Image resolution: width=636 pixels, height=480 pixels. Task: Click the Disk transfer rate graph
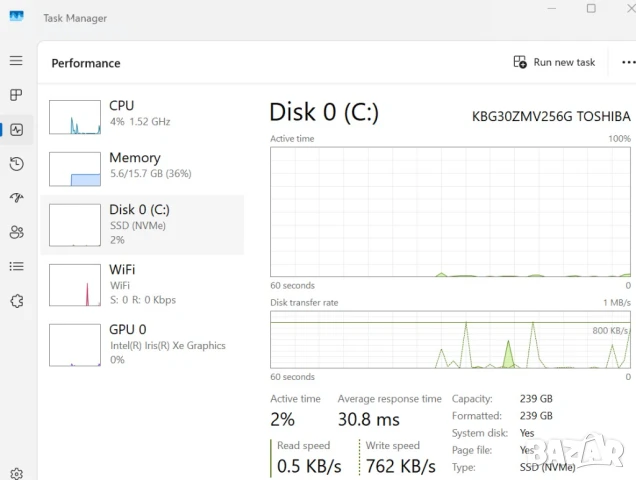450,340
